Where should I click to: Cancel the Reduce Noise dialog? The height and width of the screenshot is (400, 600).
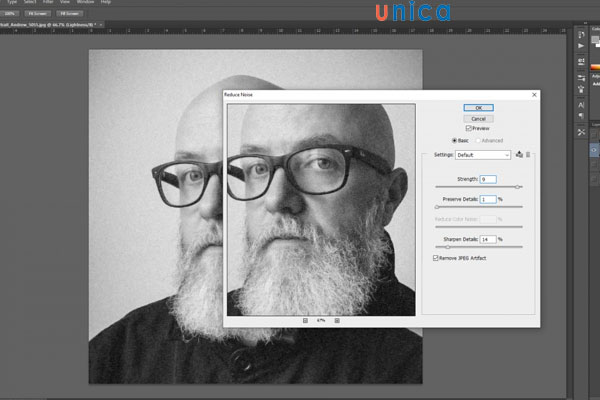pos(478,118)
